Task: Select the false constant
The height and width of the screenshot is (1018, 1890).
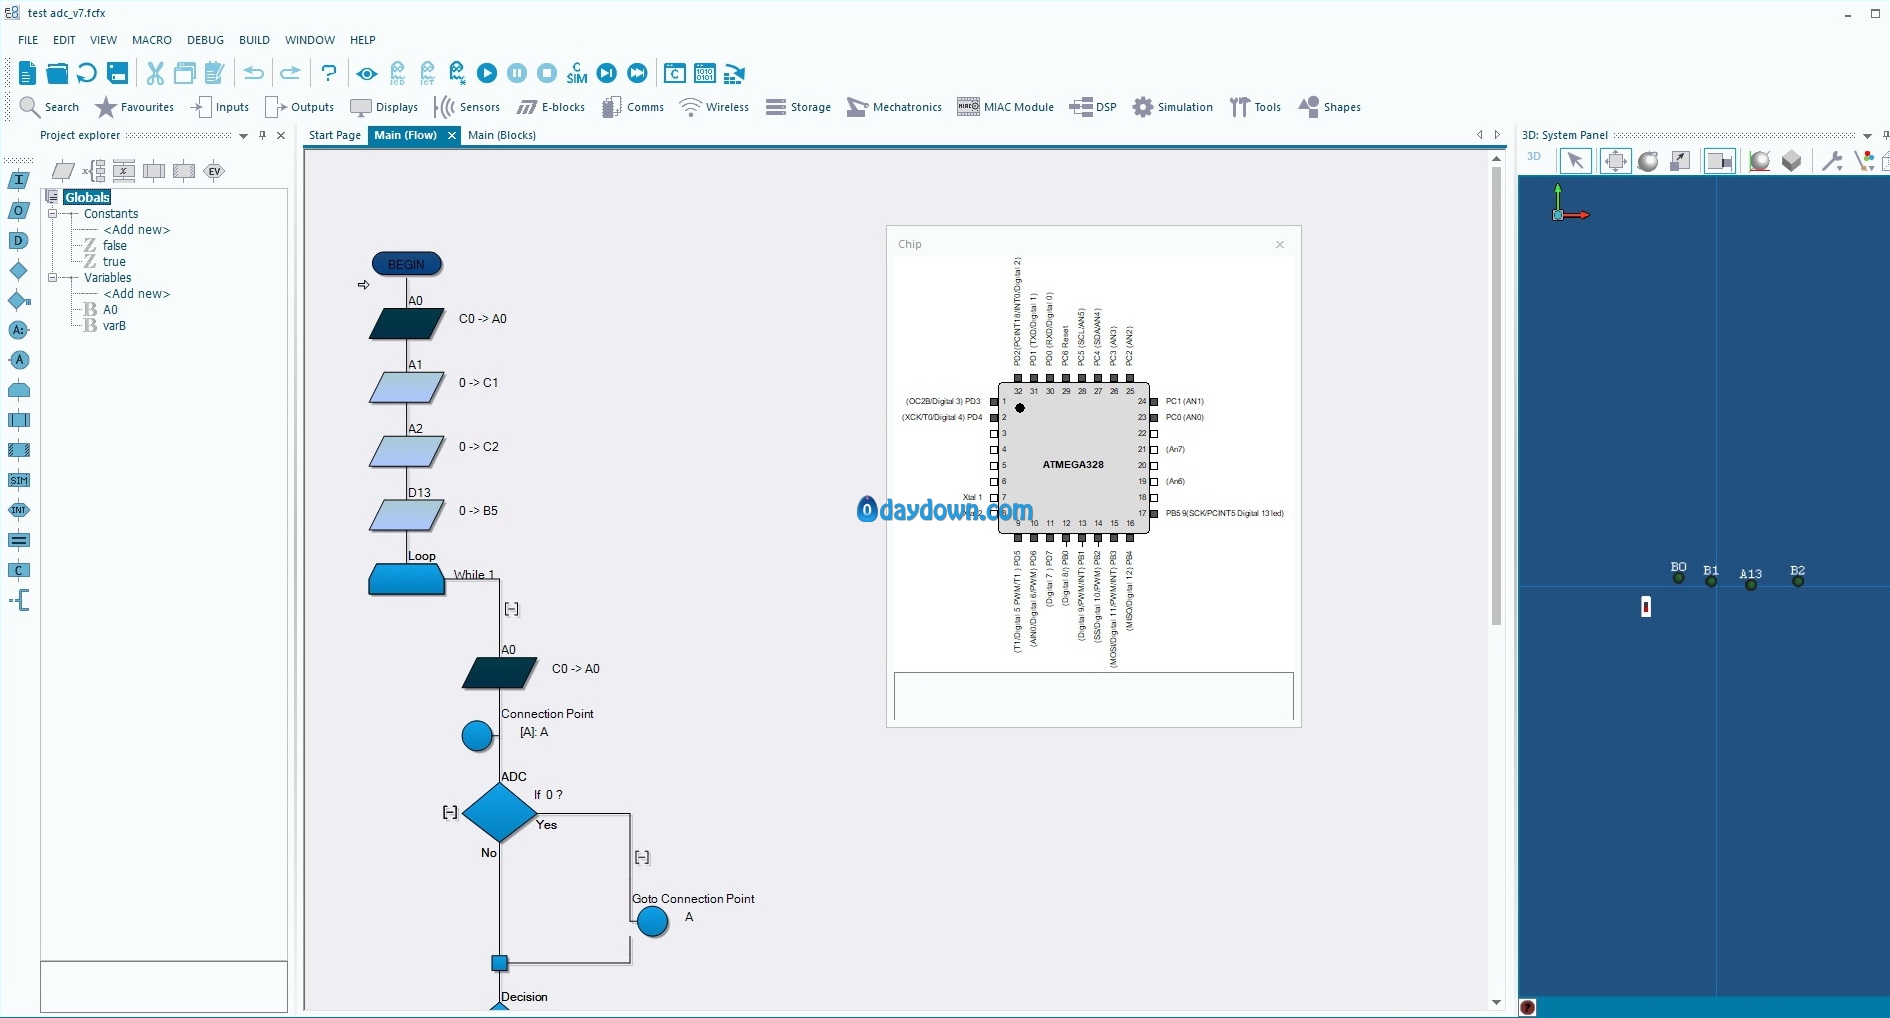Action: (115, 246)
